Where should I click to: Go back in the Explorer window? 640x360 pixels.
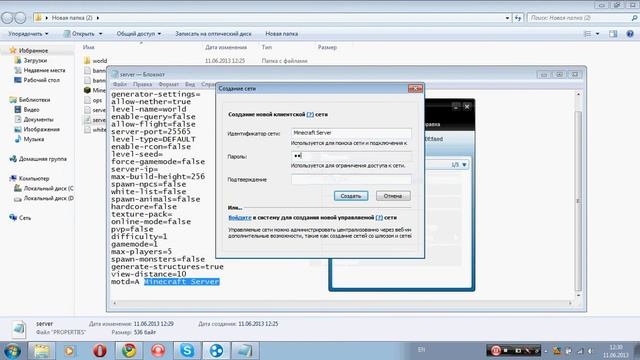tap(7, 18)
